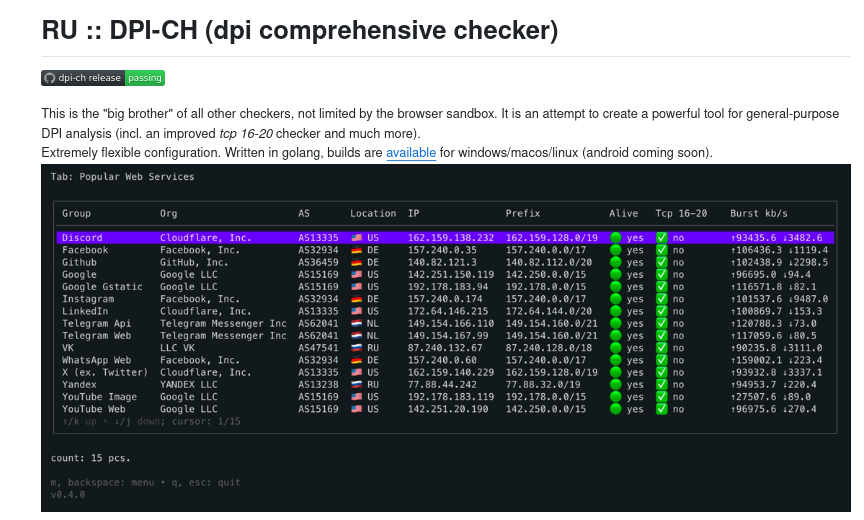Click the green 'passing' badge segment
The image size is (864, 520).
tap(145, 78)
